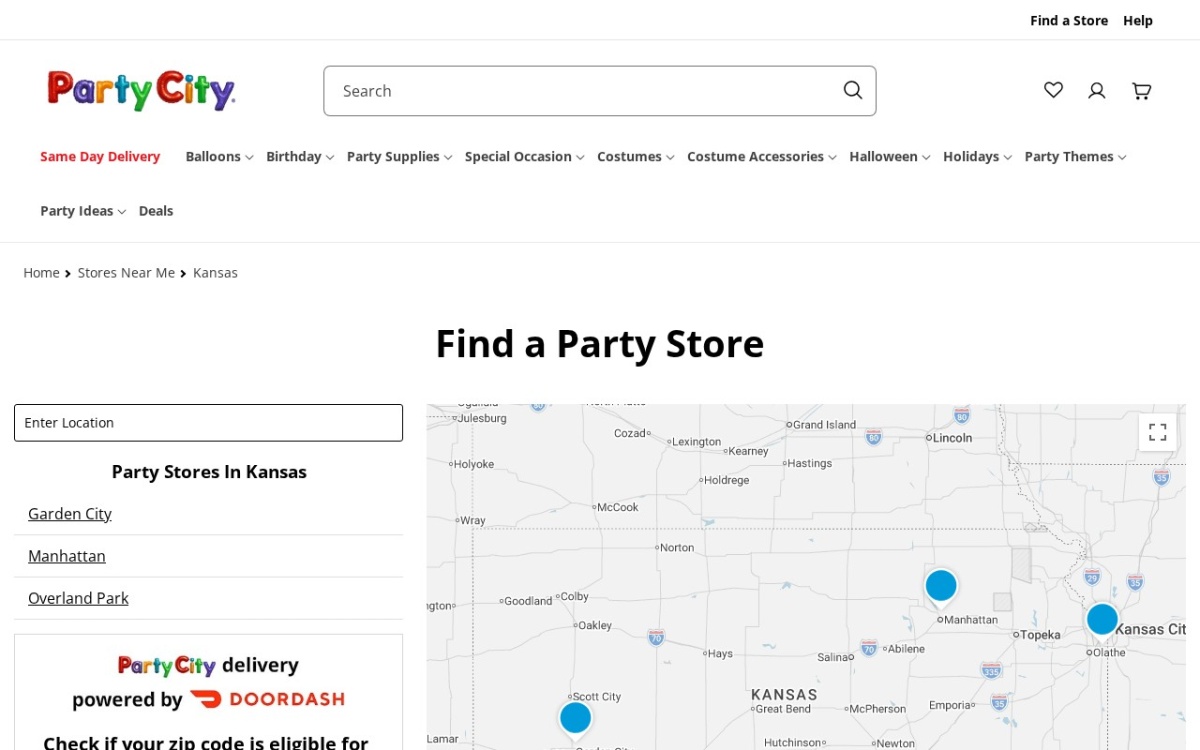This screenshot has width=1200, height=750.
Task: Expand the Party Ideas menu
Action: click(x=83, y=211)
